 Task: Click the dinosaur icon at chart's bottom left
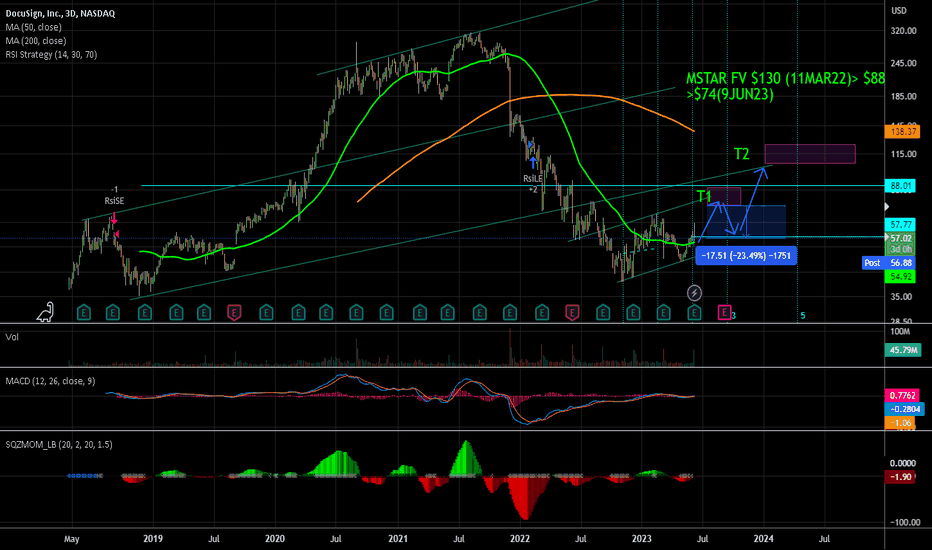click(x=45, y=312)
